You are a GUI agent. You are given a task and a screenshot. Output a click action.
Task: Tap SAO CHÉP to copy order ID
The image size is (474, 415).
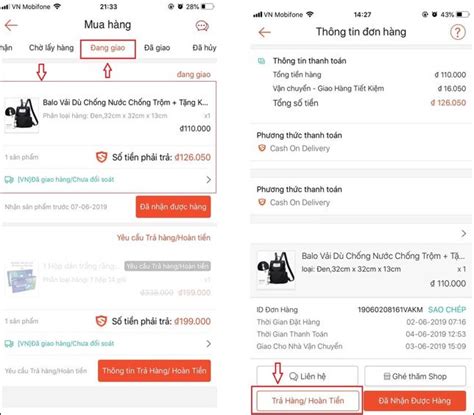point(447,310)
